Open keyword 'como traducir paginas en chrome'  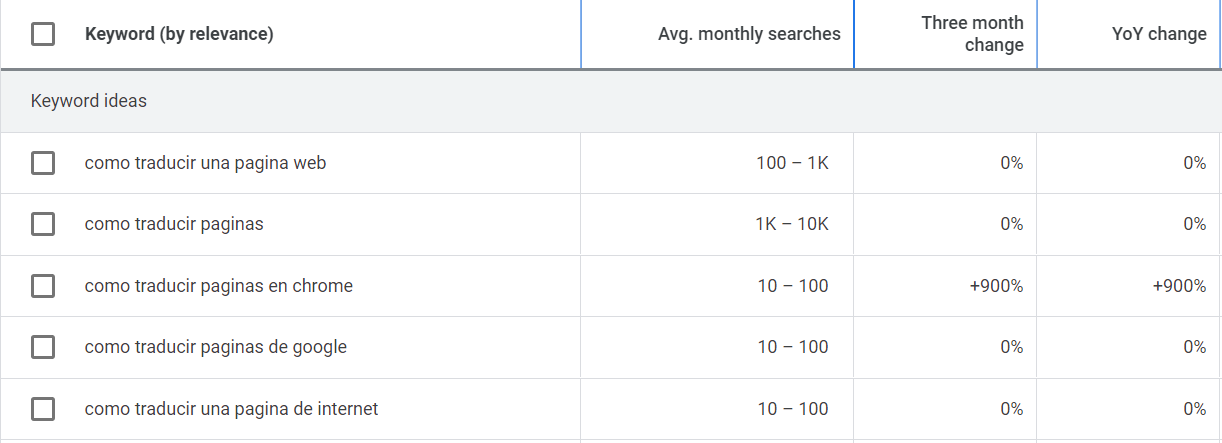[x=218, y=286]
